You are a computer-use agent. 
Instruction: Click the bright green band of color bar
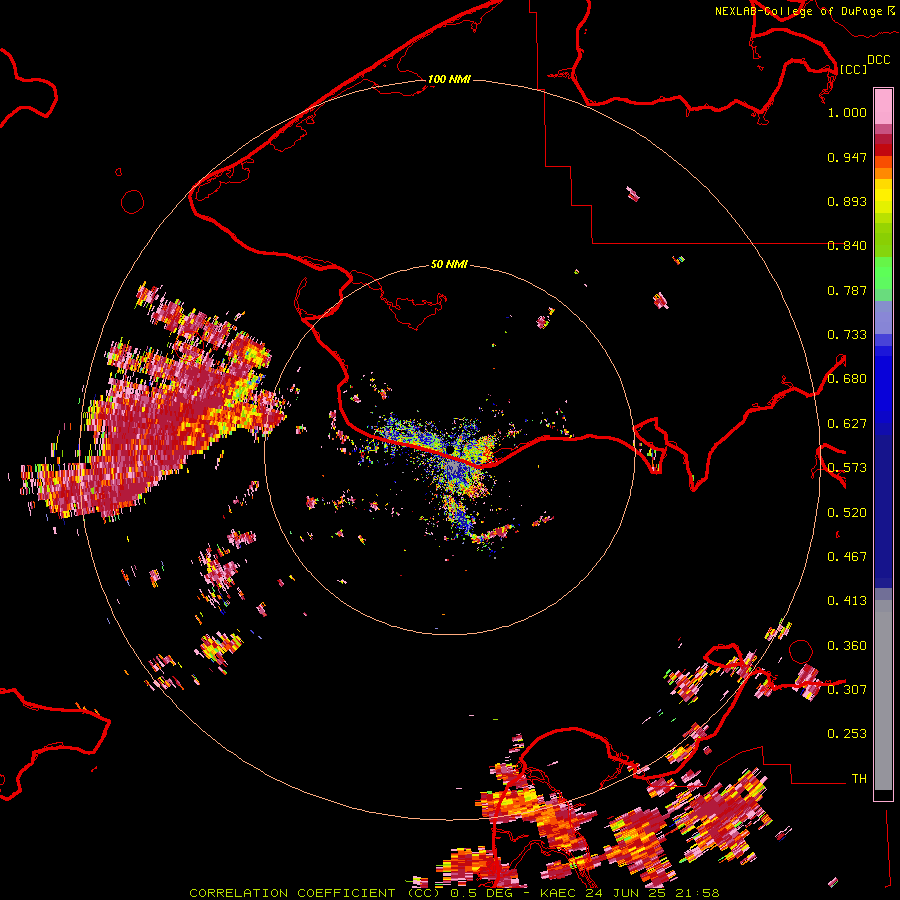tap(883, 273)
